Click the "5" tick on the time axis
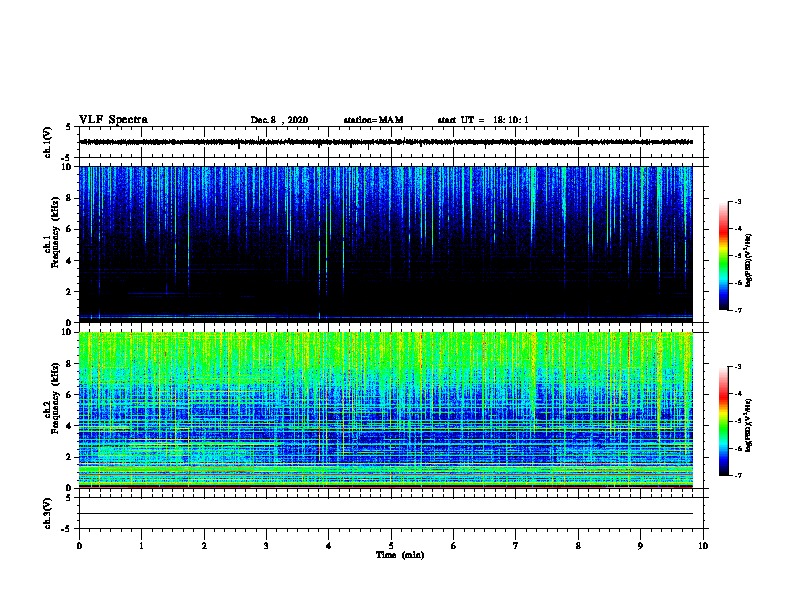 [391, 546]
